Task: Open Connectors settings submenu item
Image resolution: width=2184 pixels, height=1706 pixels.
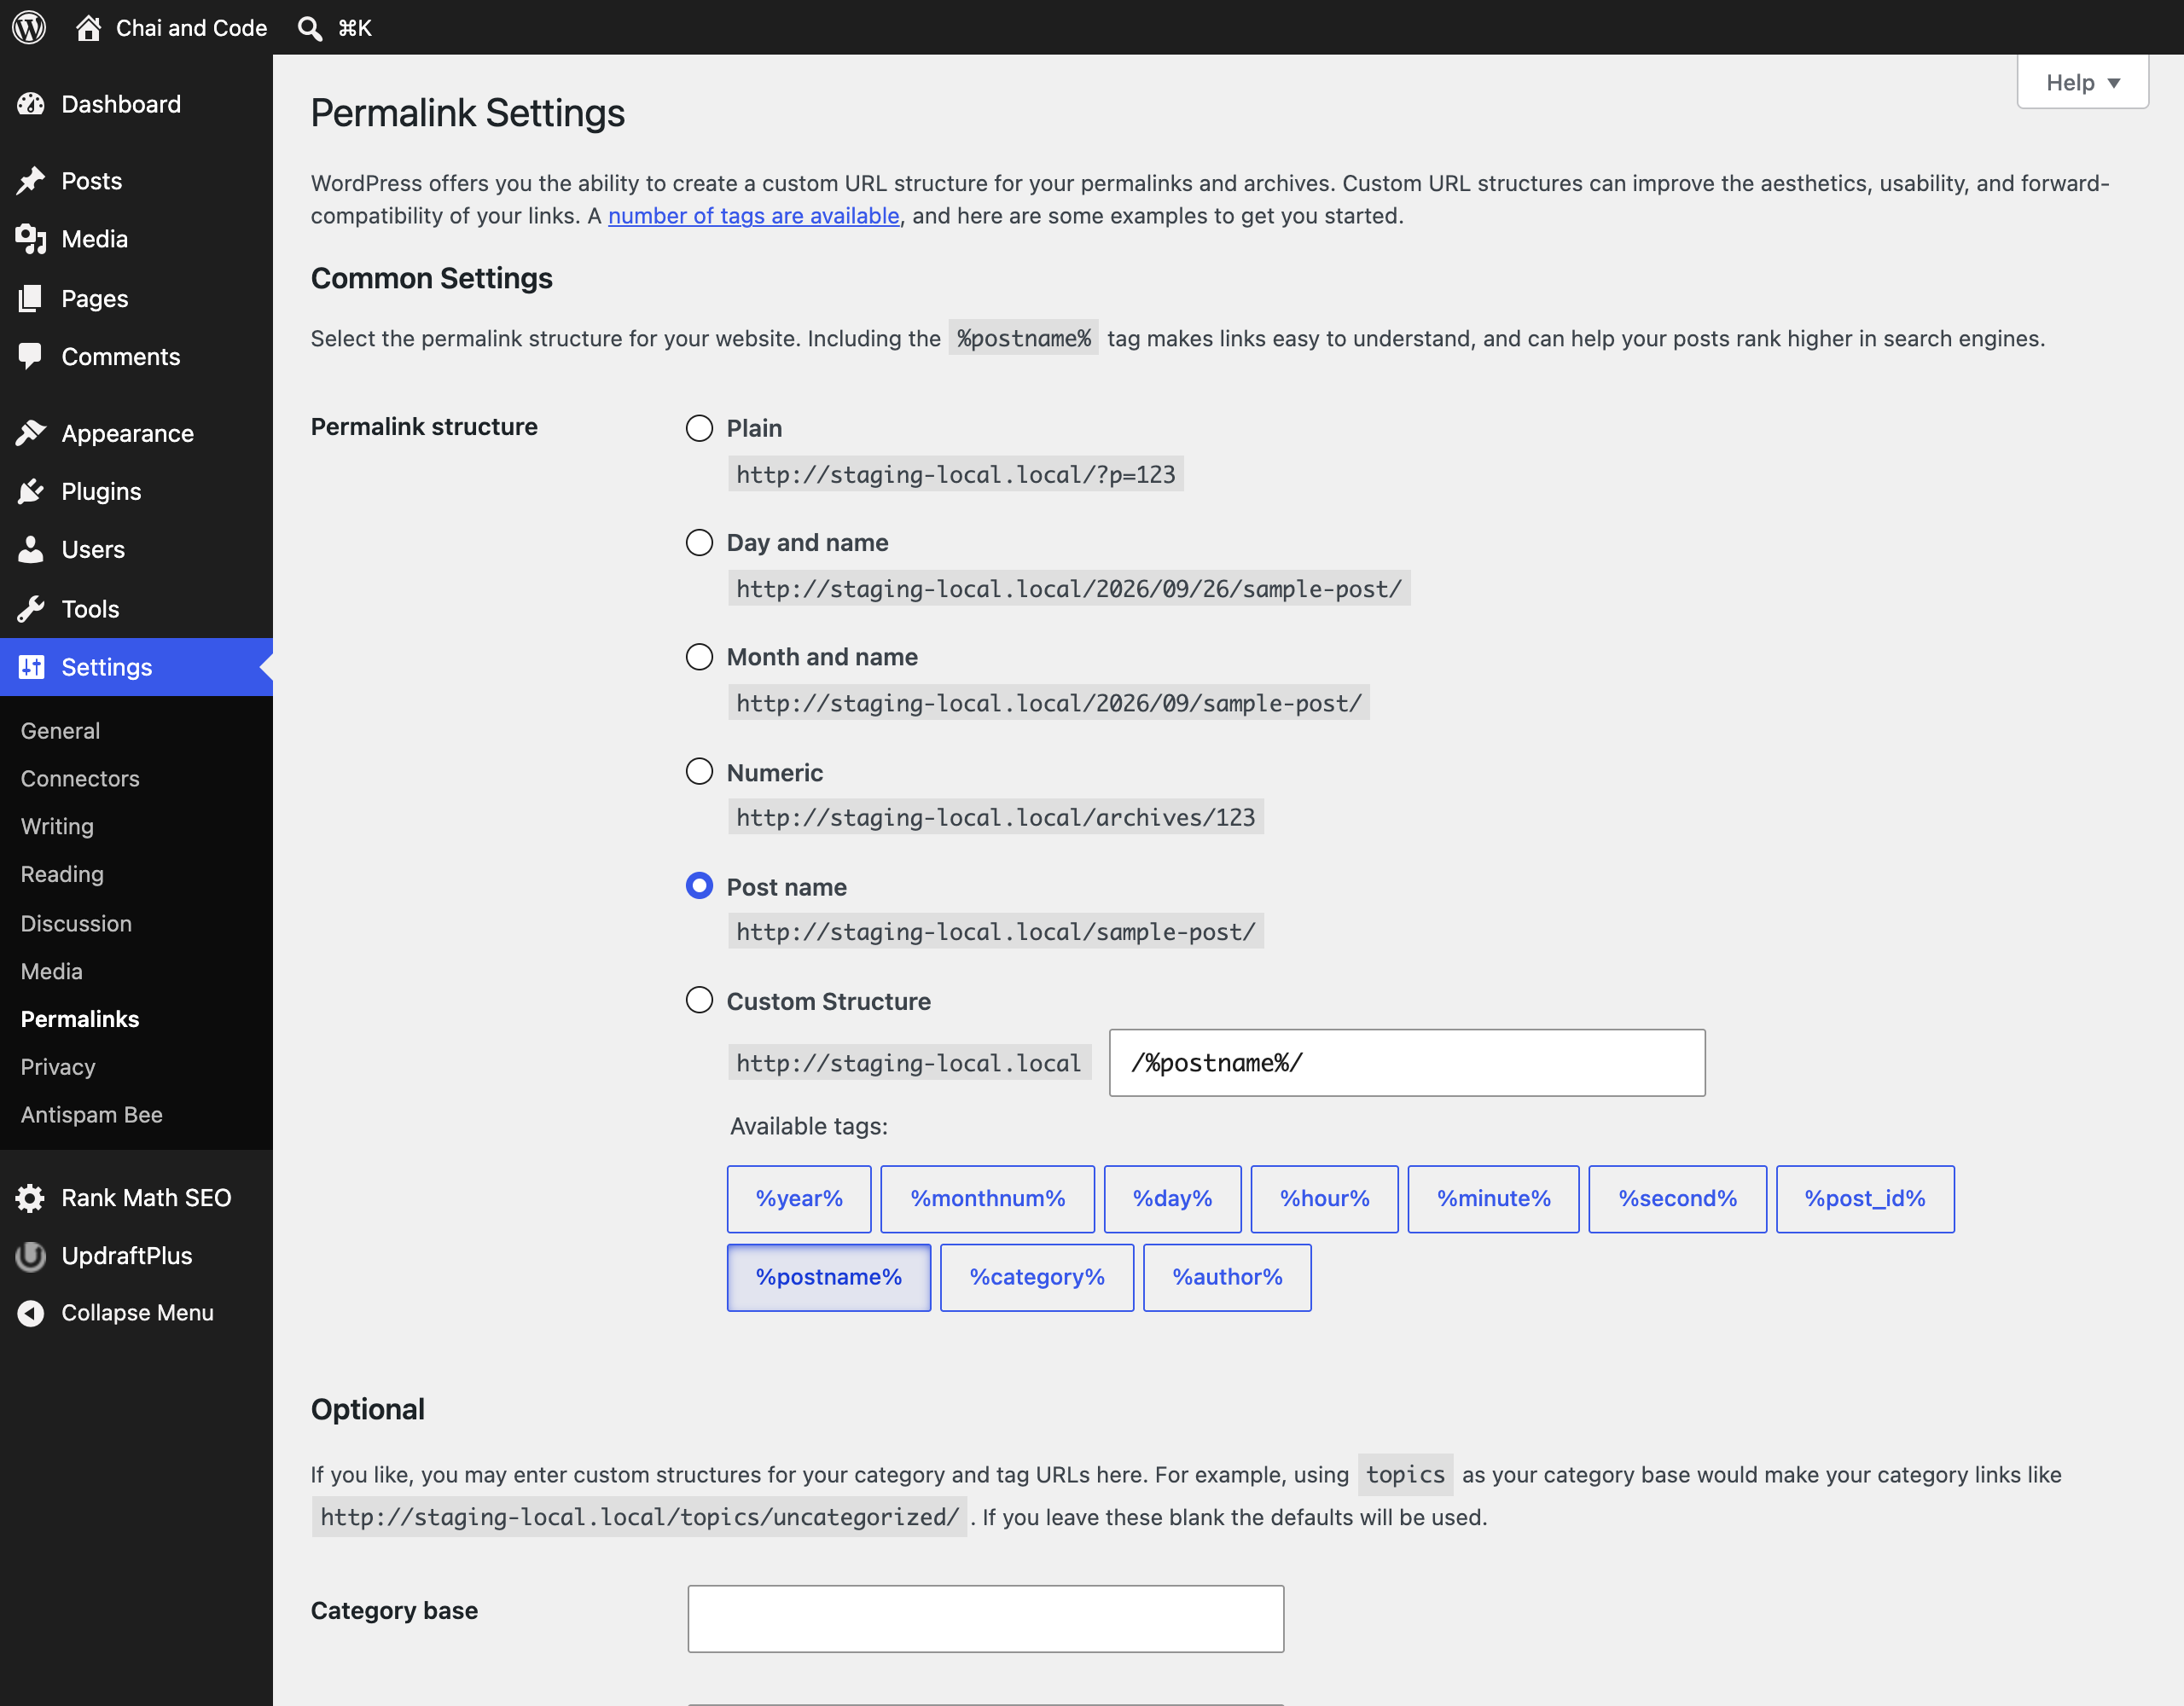Action: click(x=80, y=778)
